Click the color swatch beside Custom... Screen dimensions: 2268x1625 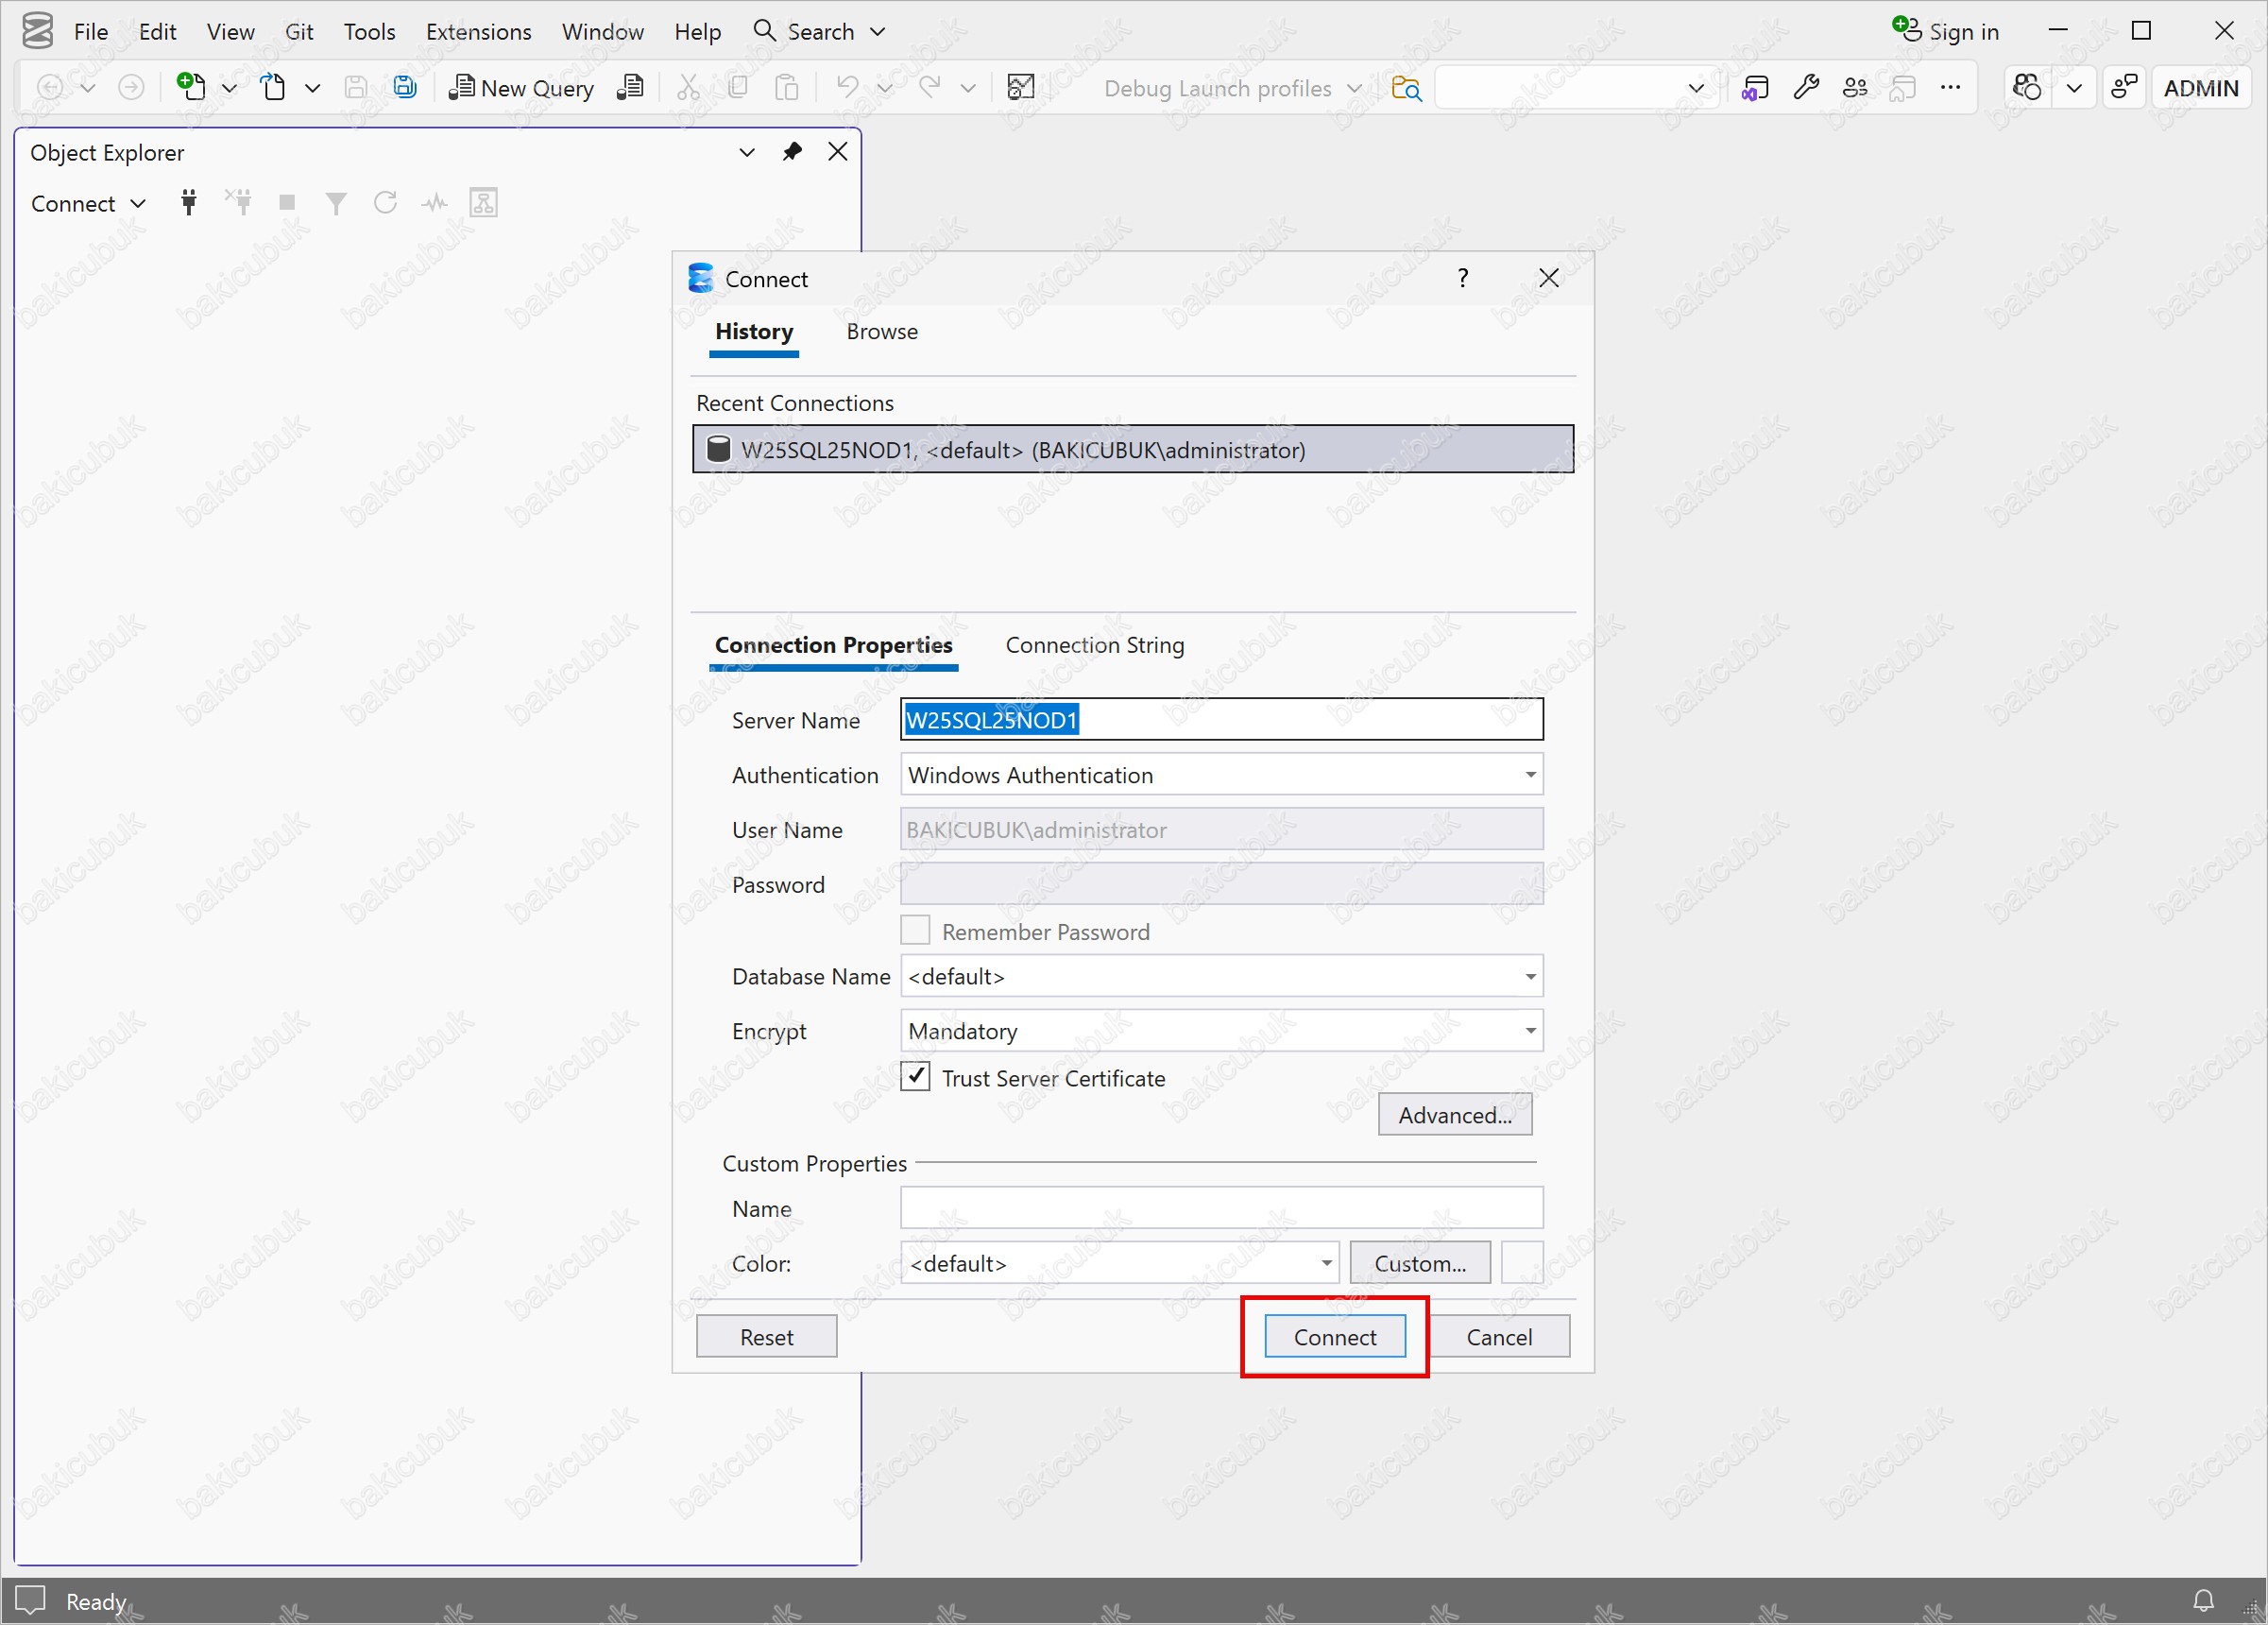pos(1521,1263)
